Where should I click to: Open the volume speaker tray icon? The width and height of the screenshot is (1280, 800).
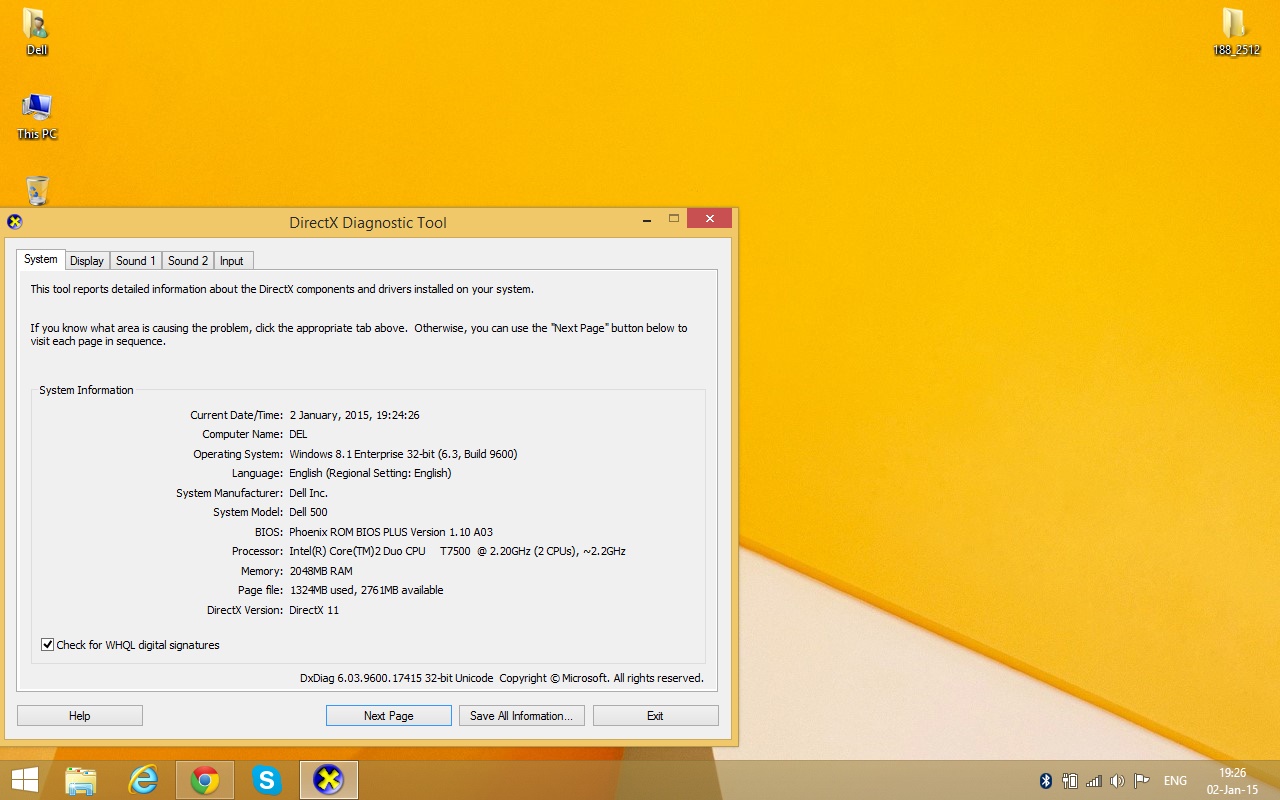(1117, 781)
